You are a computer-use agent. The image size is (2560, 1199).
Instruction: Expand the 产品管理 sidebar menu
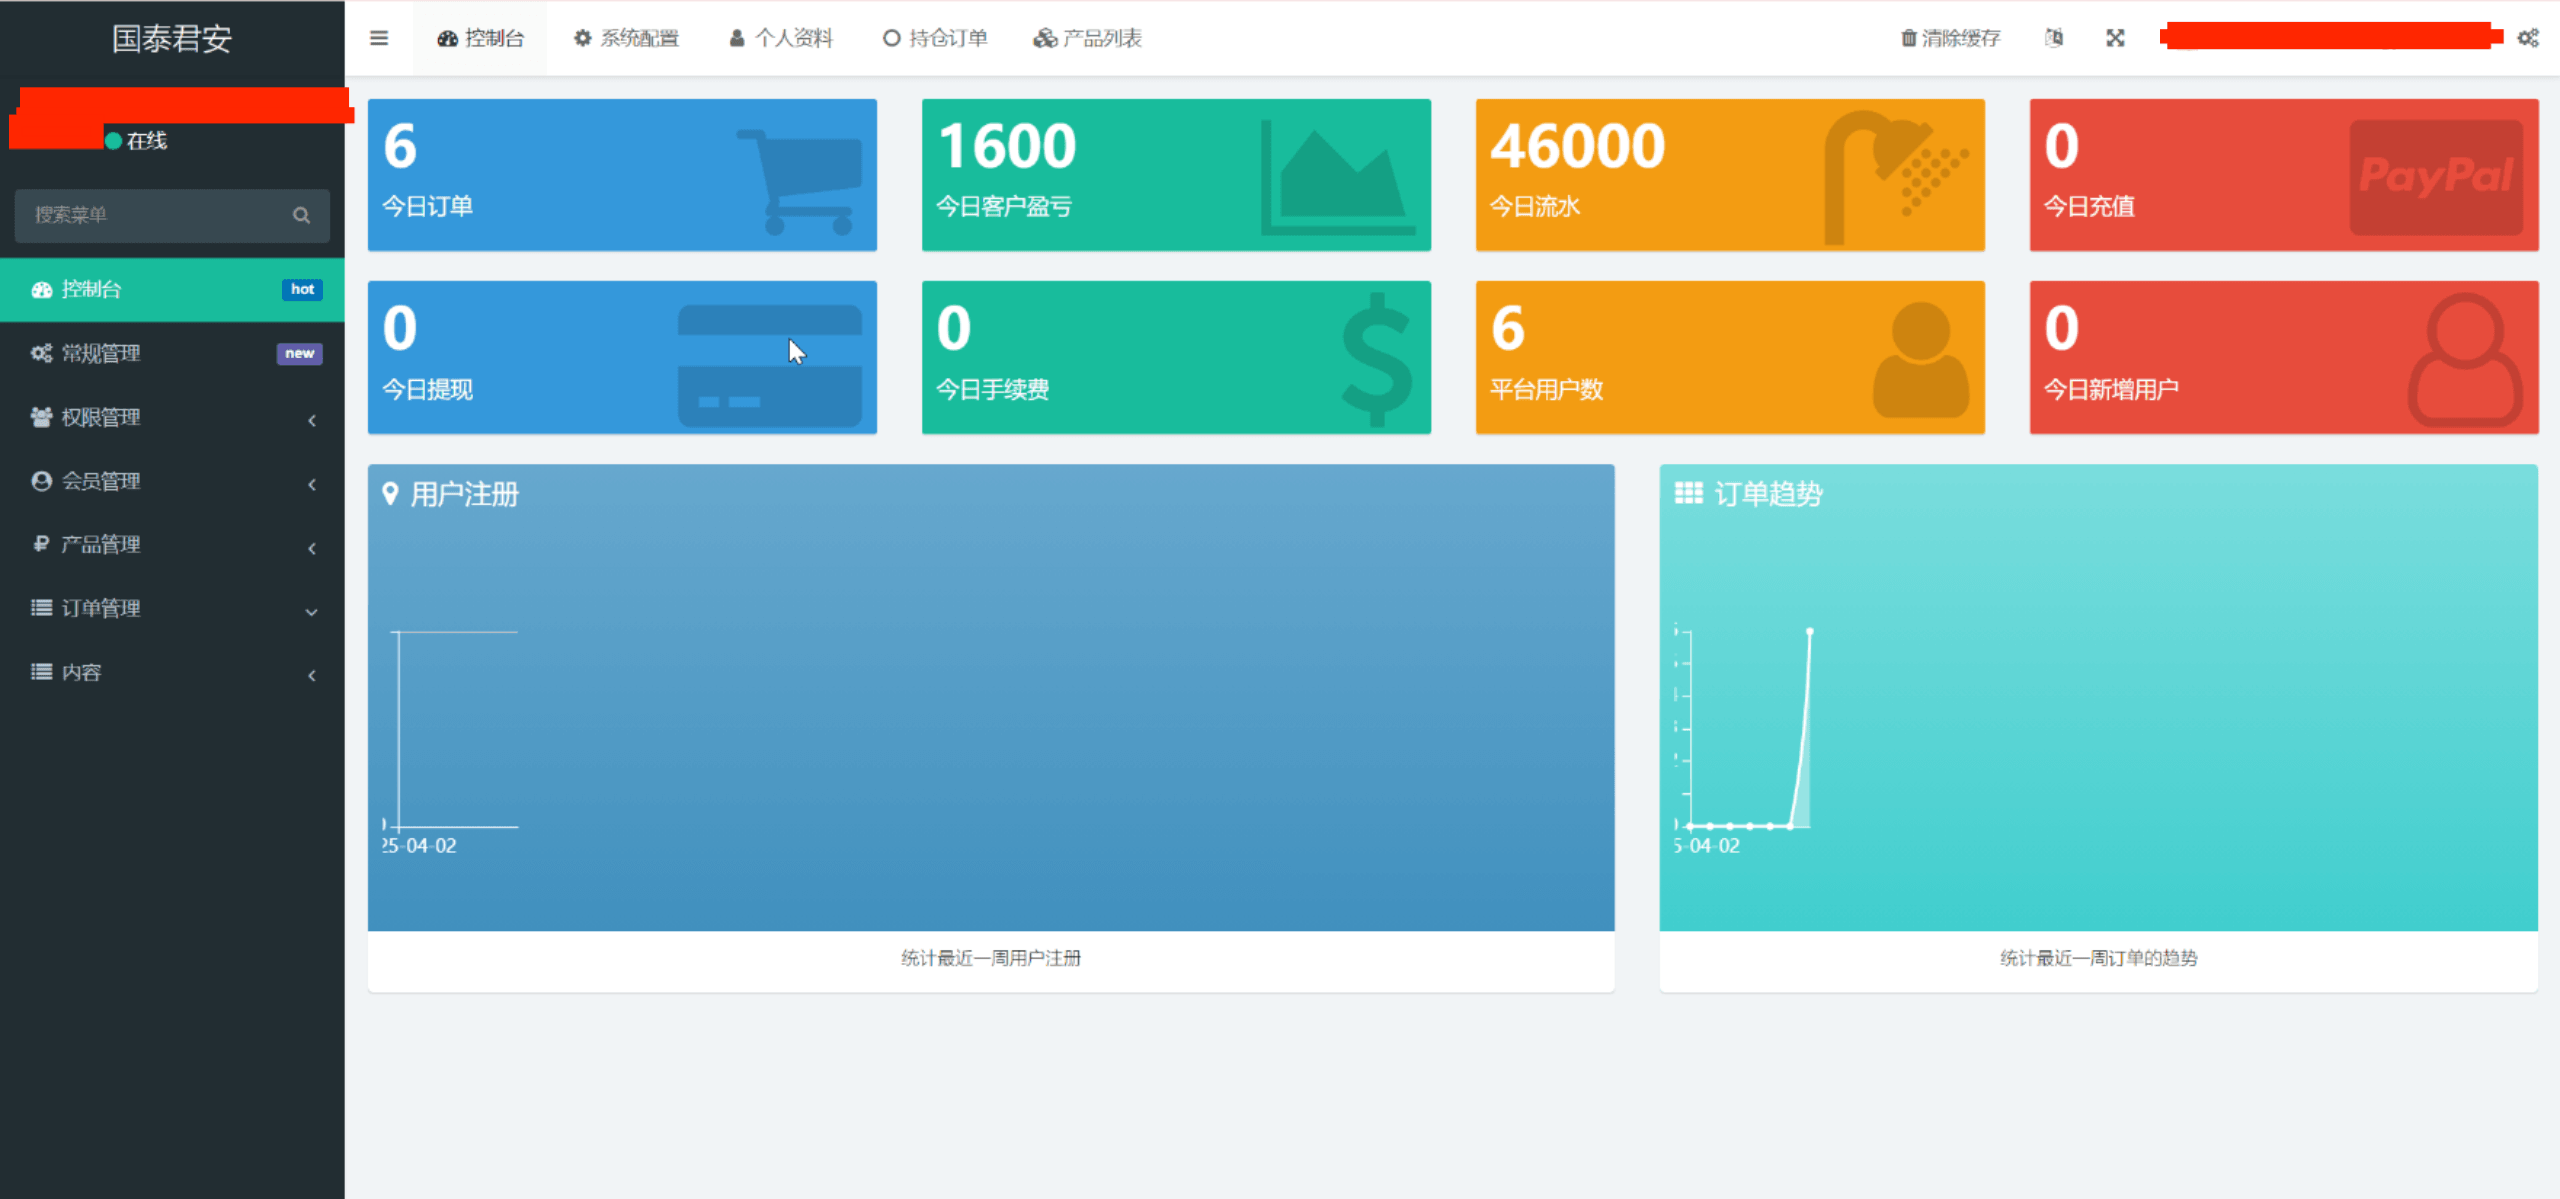pos(172,545)
